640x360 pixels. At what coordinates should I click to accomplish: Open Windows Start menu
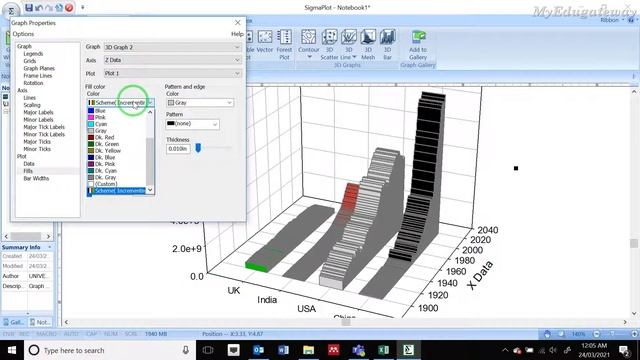[12, 350]
